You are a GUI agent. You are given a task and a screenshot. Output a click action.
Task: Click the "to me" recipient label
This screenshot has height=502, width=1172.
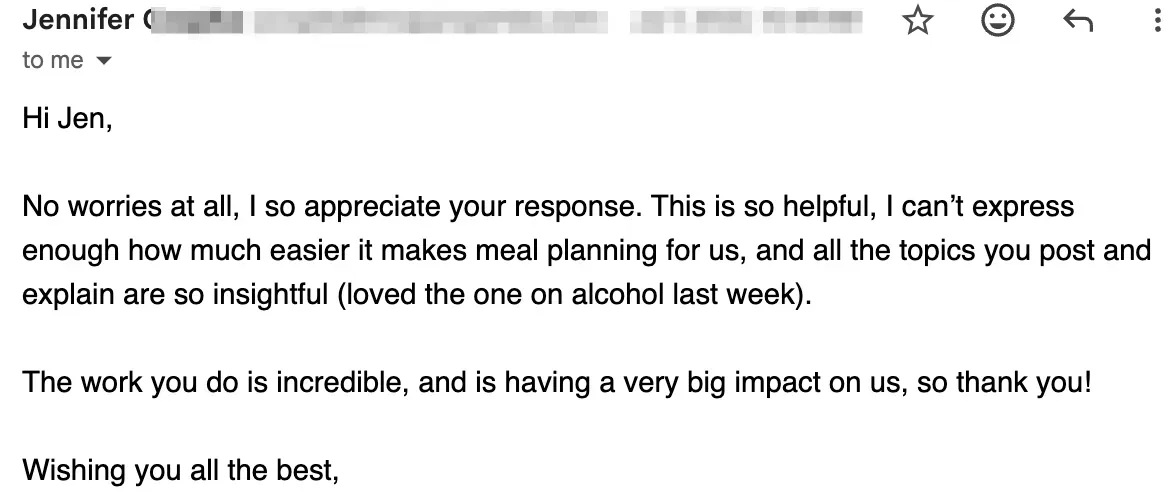(53, 61)
